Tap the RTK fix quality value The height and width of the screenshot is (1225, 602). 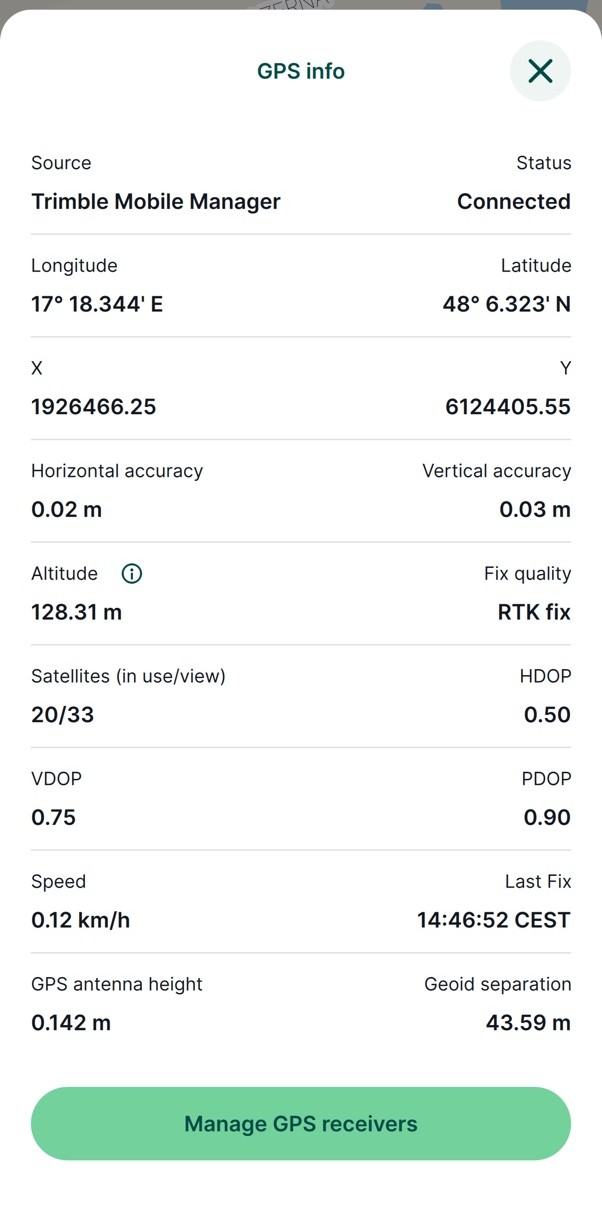(534, 612)
